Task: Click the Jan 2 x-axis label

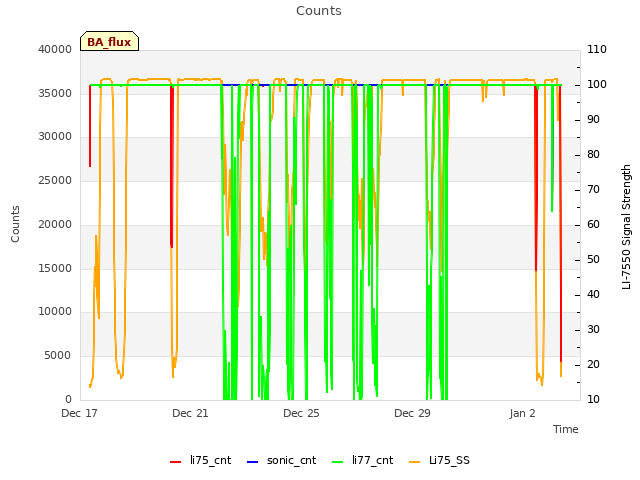Action: (x=522, y=413)
